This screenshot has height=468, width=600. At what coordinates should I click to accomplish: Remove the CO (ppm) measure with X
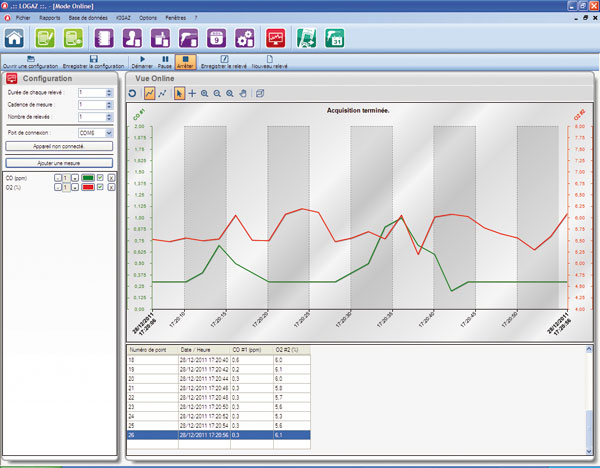tap(111, 178)
